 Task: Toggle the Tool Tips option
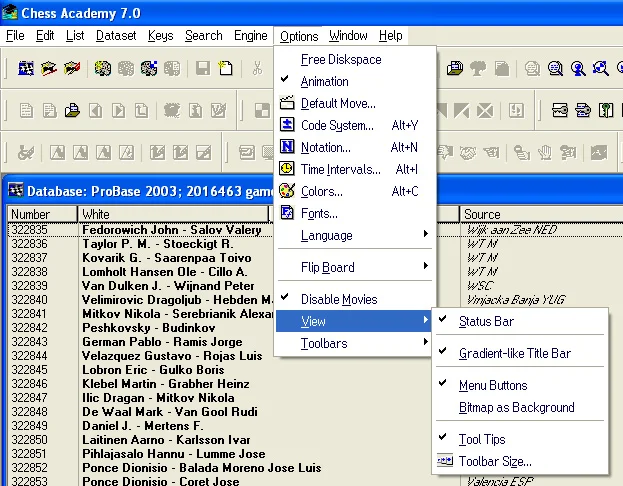(520, 439)
